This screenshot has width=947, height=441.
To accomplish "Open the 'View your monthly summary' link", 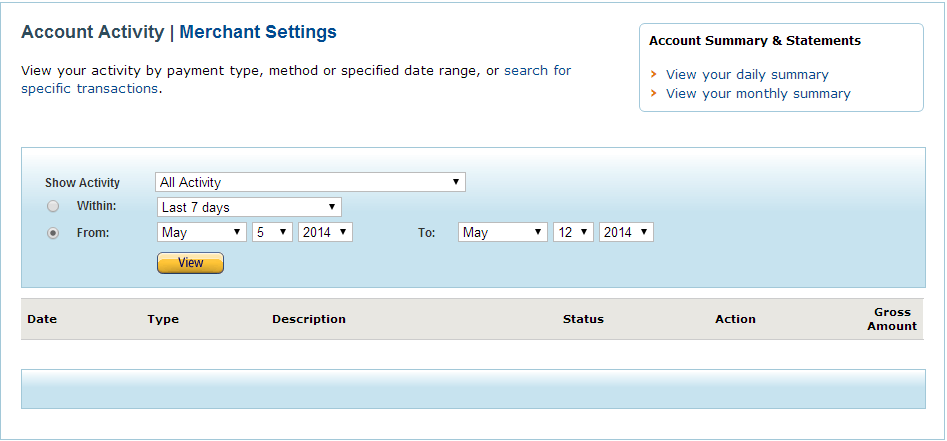I will click(x=758, y=93).
